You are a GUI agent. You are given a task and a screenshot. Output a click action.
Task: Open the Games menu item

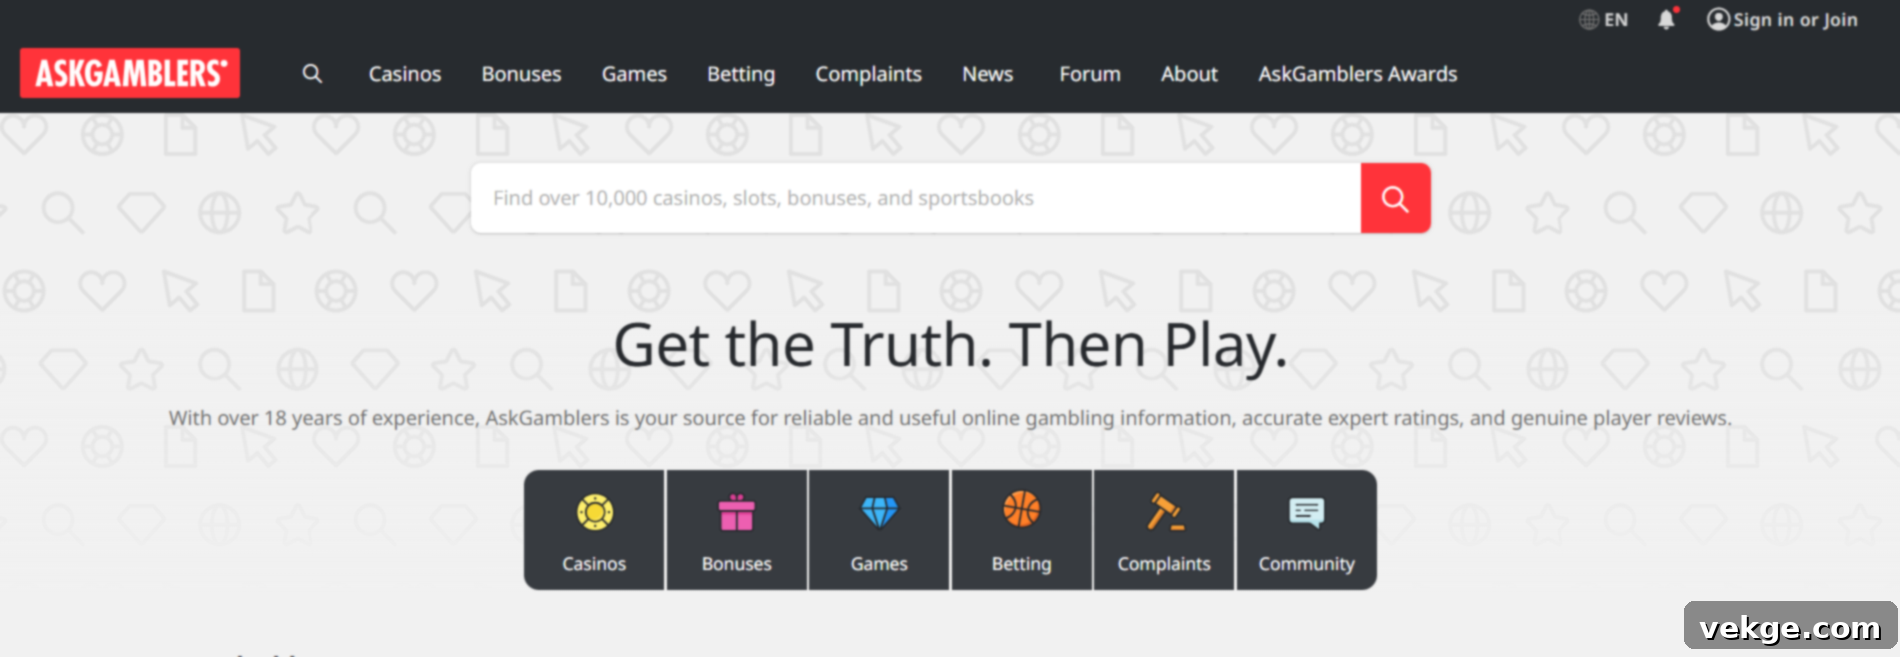(634, 74)
